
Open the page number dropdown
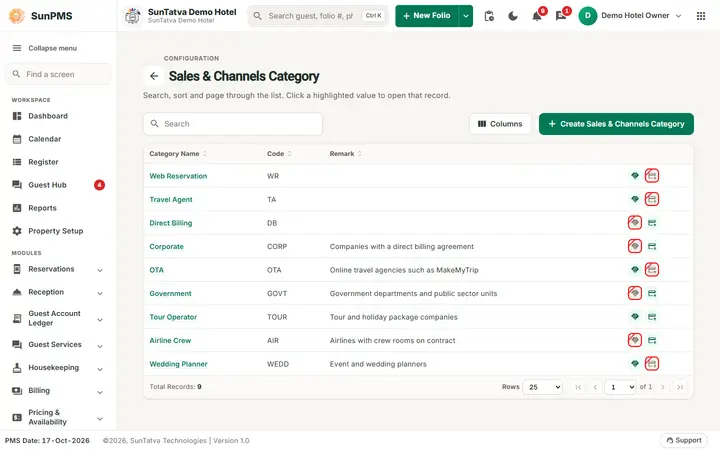tap(620, 387)
